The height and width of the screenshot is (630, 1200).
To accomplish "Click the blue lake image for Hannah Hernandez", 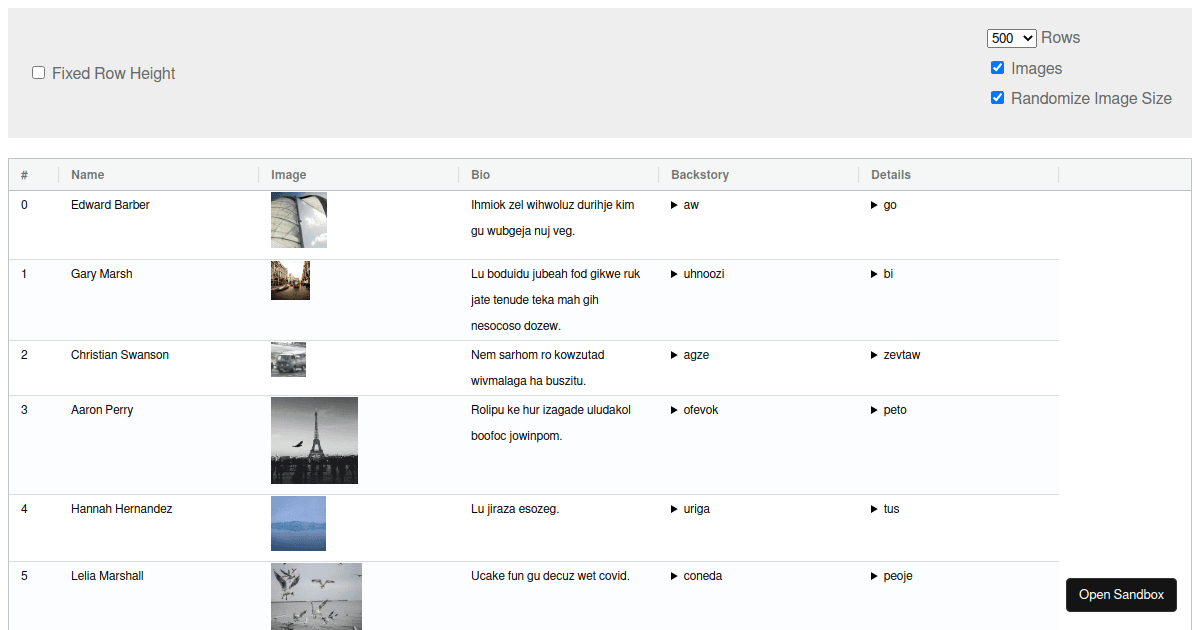I will (298, 523).
